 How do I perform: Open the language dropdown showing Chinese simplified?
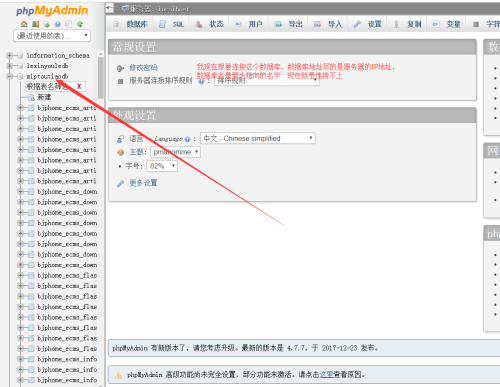coord(258,138)
